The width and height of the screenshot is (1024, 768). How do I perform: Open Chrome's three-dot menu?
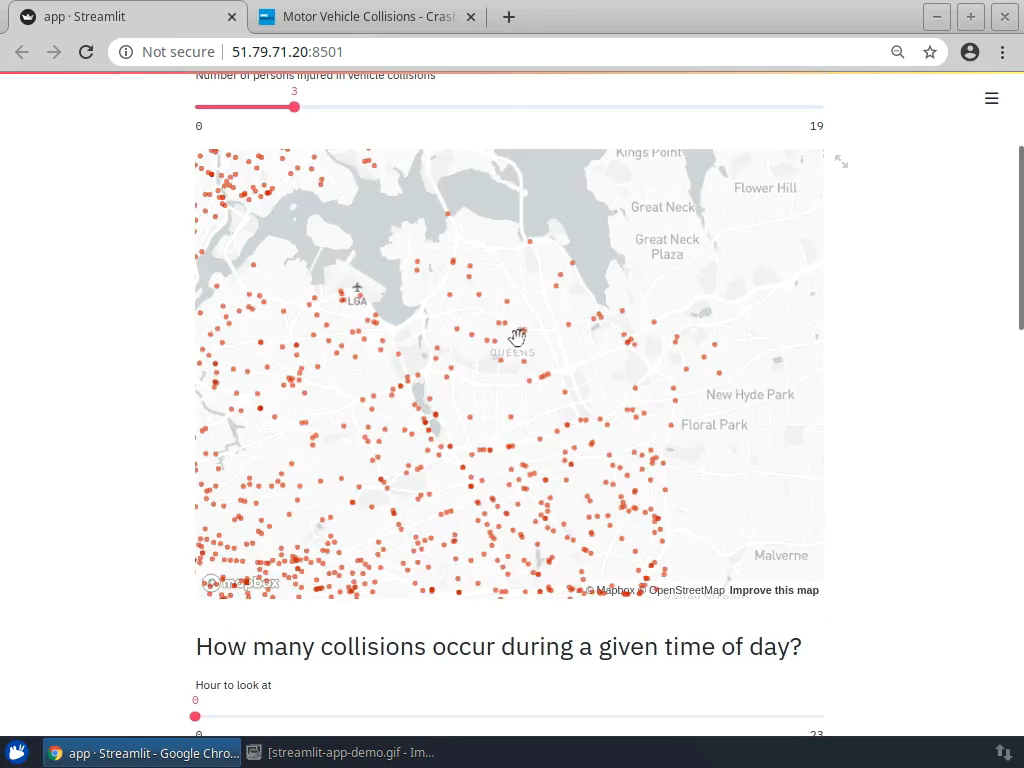1002,52
